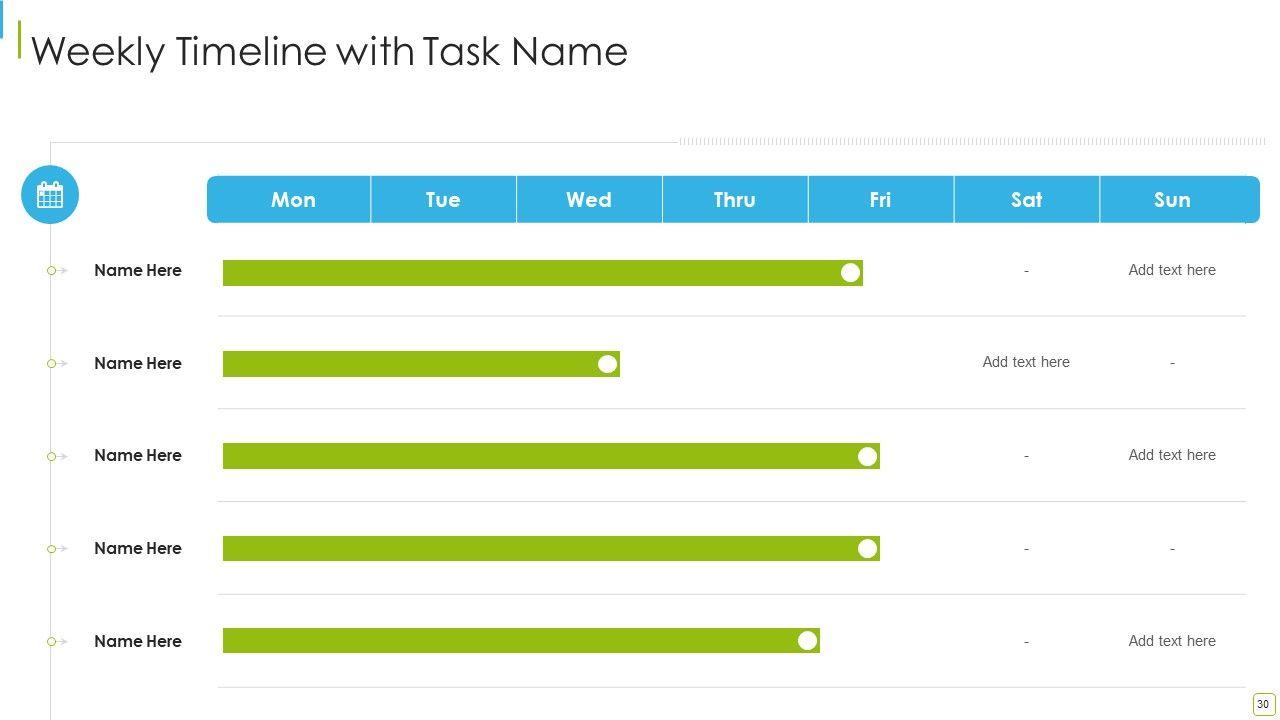Select the Wed column header
The image size is (1280, 720).
coord(588,200)
